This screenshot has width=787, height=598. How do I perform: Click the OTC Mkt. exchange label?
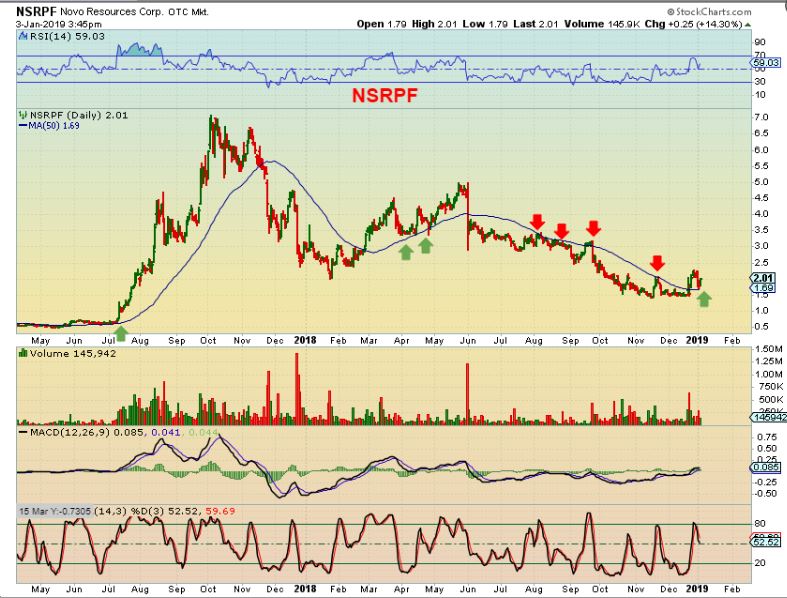[x=189, y=13]
